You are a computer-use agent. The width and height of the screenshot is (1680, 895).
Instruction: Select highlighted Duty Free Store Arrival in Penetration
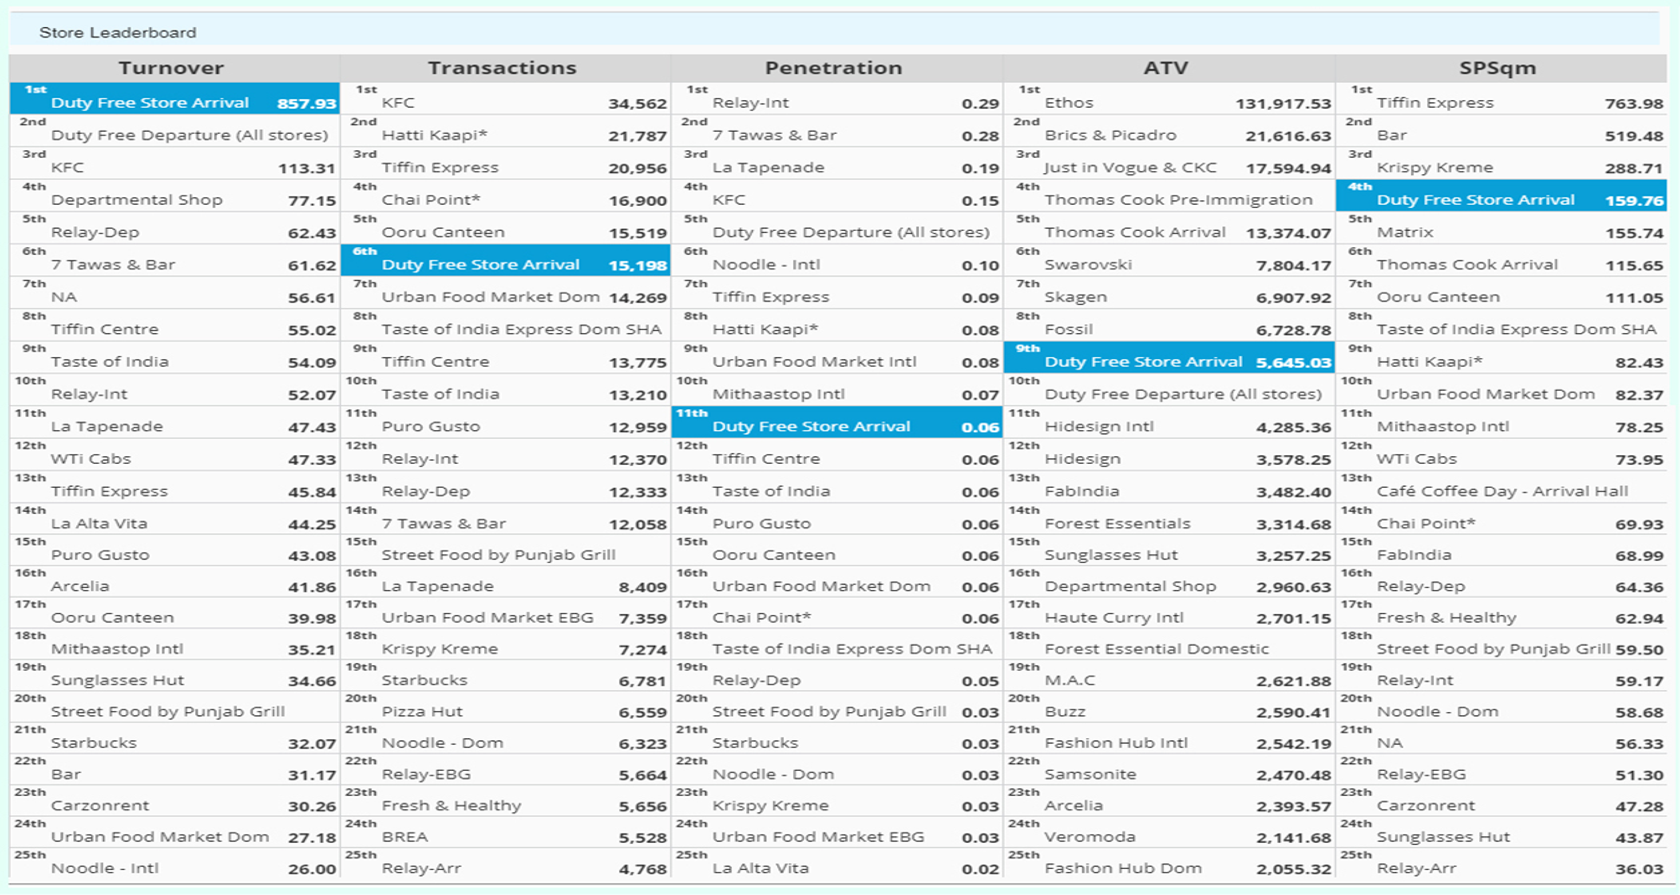click(x=811, y=427)
